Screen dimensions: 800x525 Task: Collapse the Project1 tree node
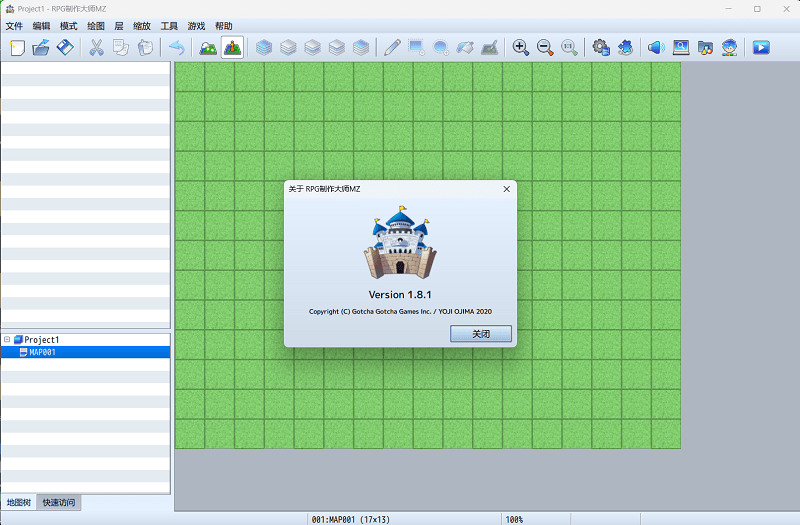click(7, 340)
